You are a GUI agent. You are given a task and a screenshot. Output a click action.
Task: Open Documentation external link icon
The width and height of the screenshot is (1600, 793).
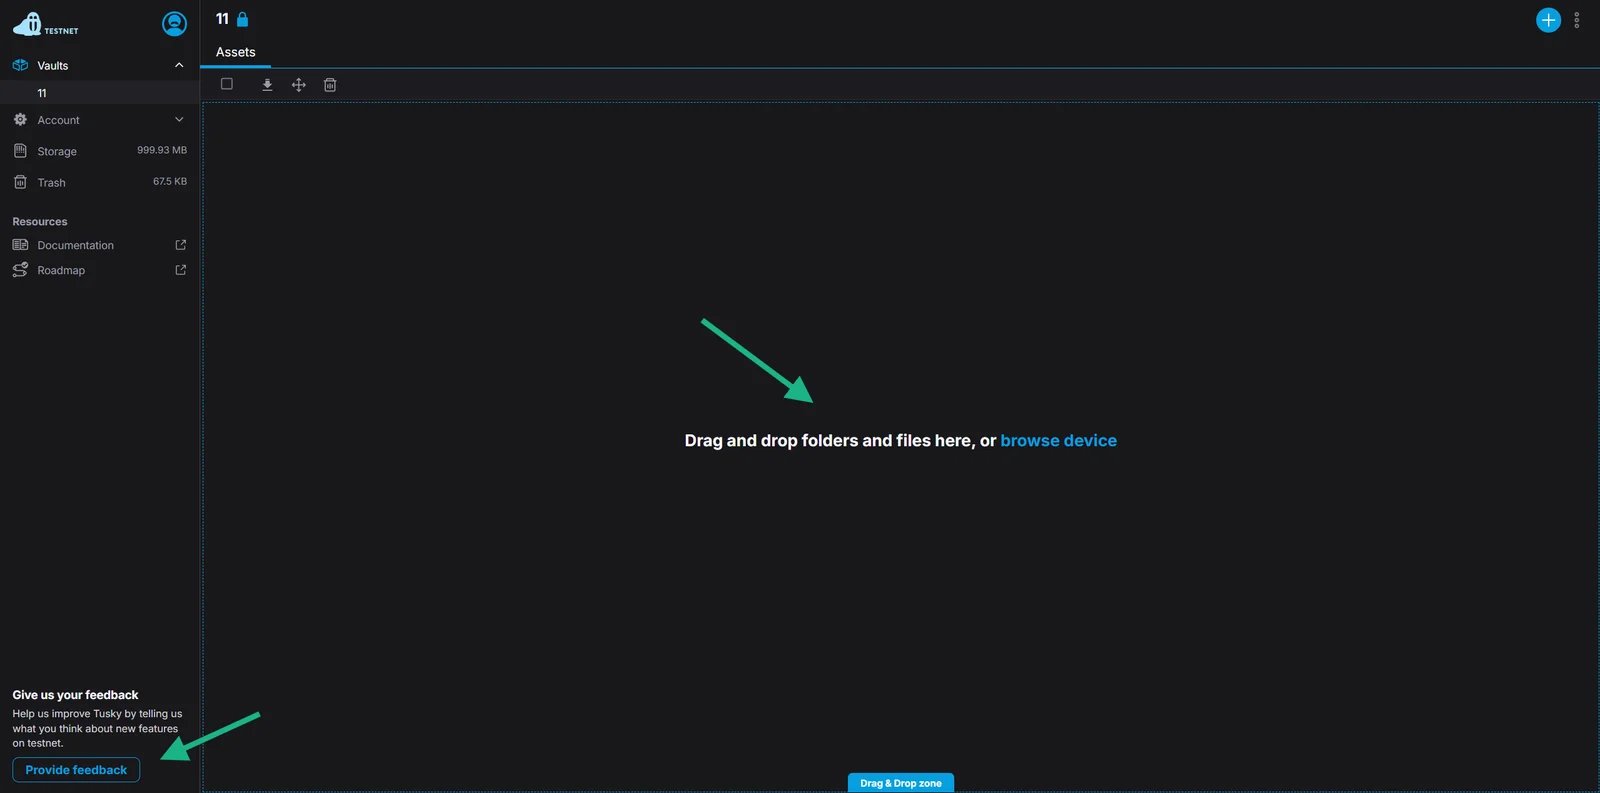pos(181,245)
